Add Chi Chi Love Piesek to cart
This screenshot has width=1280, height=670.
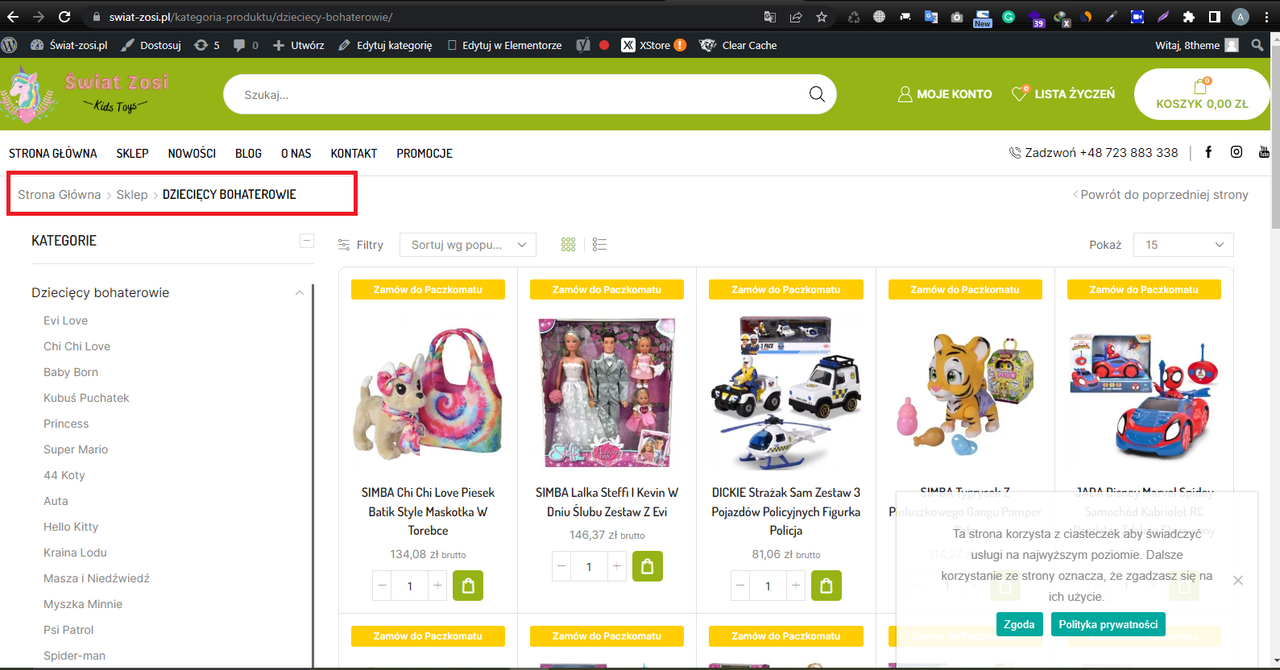coord(468,586)
